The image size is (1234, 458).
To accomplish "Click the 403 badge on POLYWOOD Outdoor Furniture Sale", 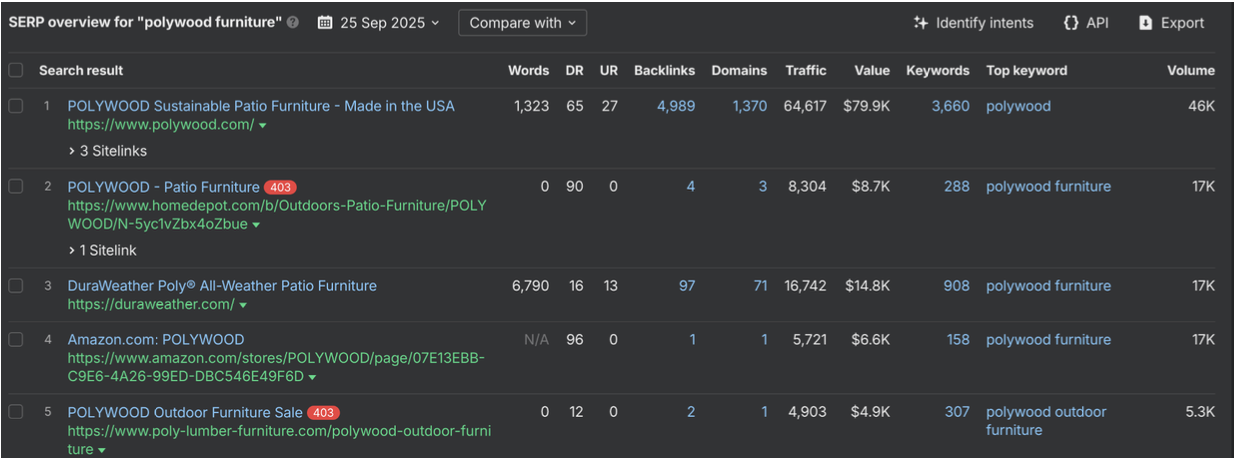I will [323, 412].
